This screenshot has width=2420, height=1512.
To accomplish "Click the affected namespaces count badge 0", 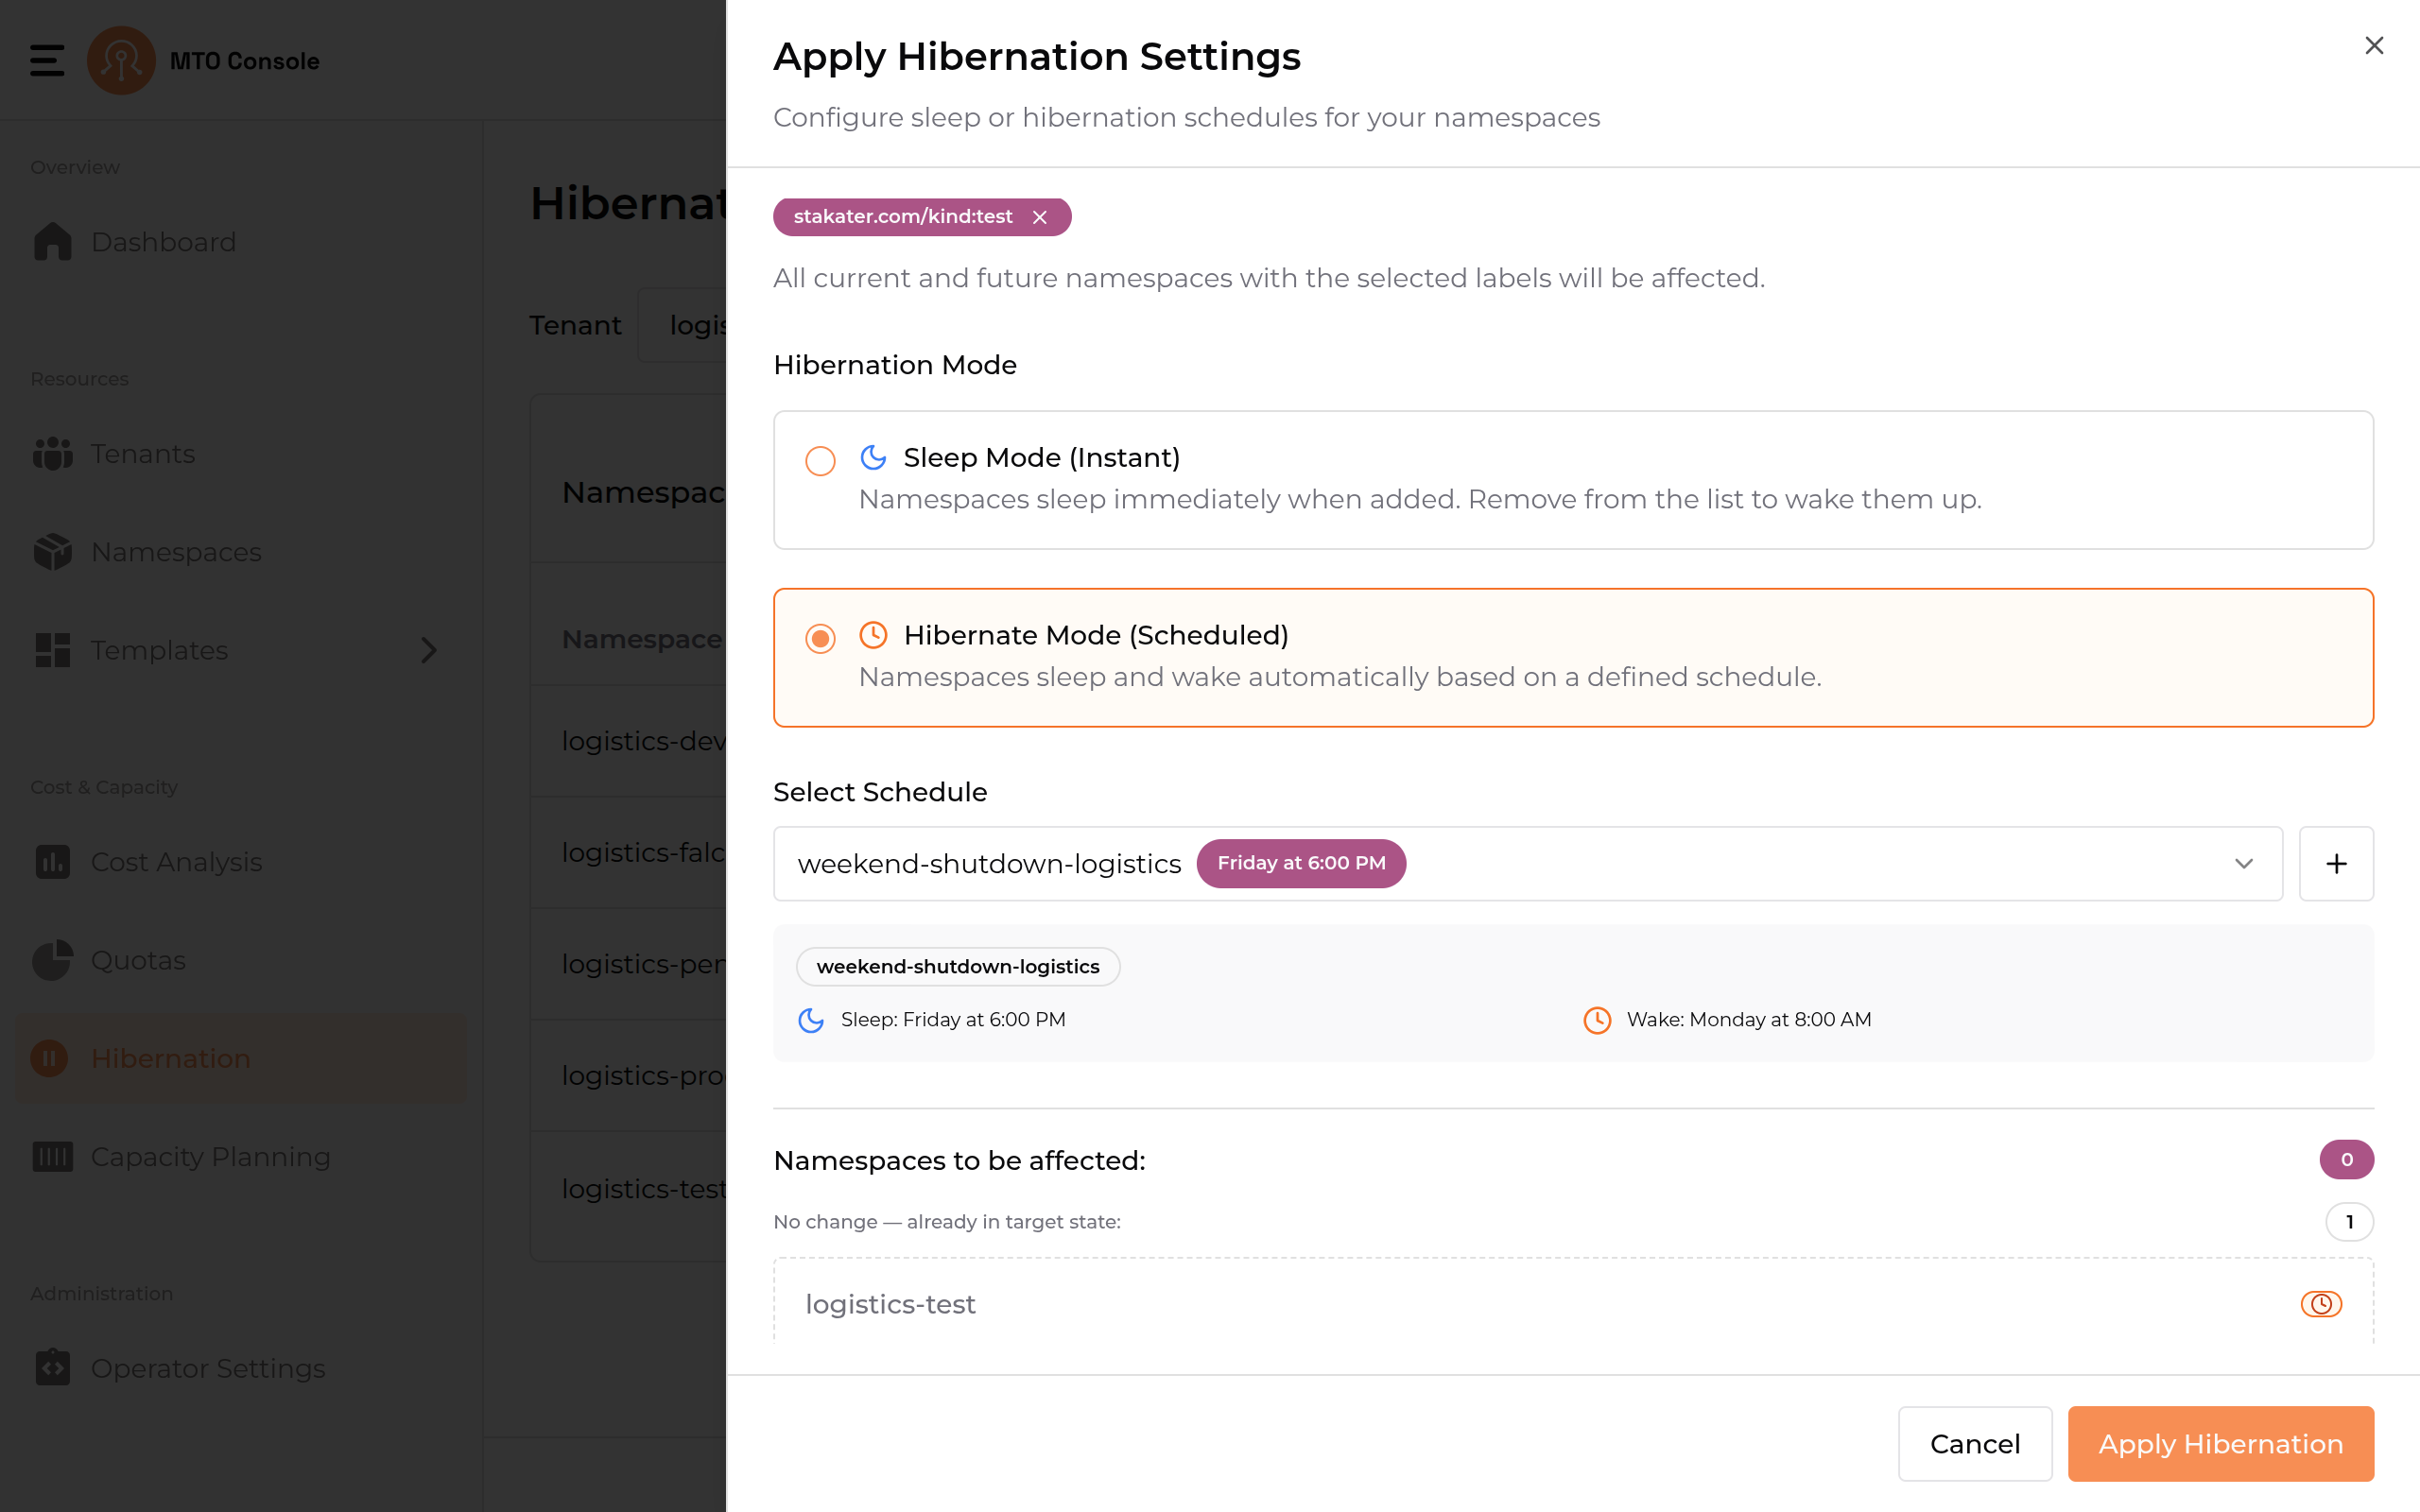I will coord(2346,1160).
